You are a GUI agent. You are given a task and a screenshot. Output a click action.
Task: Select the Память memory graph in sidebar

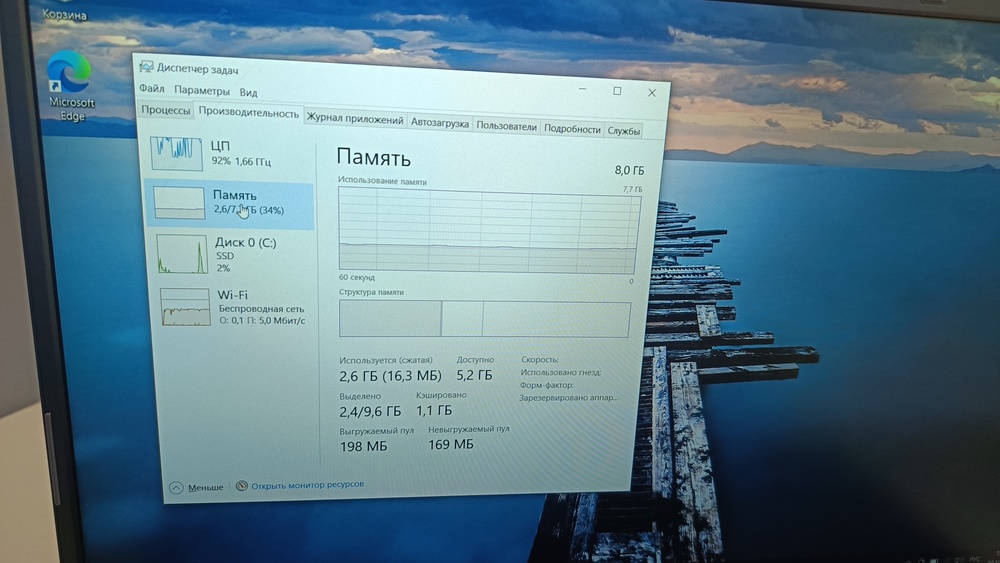pyautogui.click(x=176, y=203)
